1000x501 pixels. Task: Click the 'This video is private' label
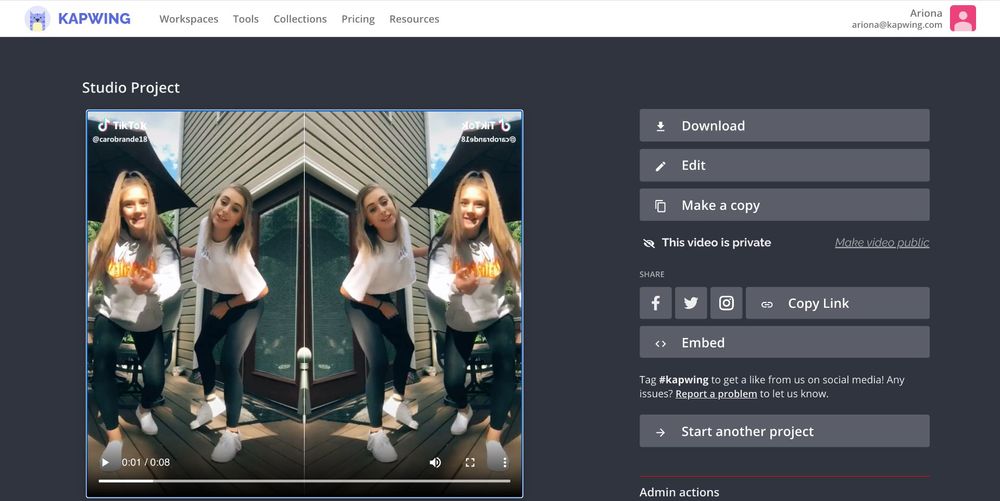coord(716,242)
